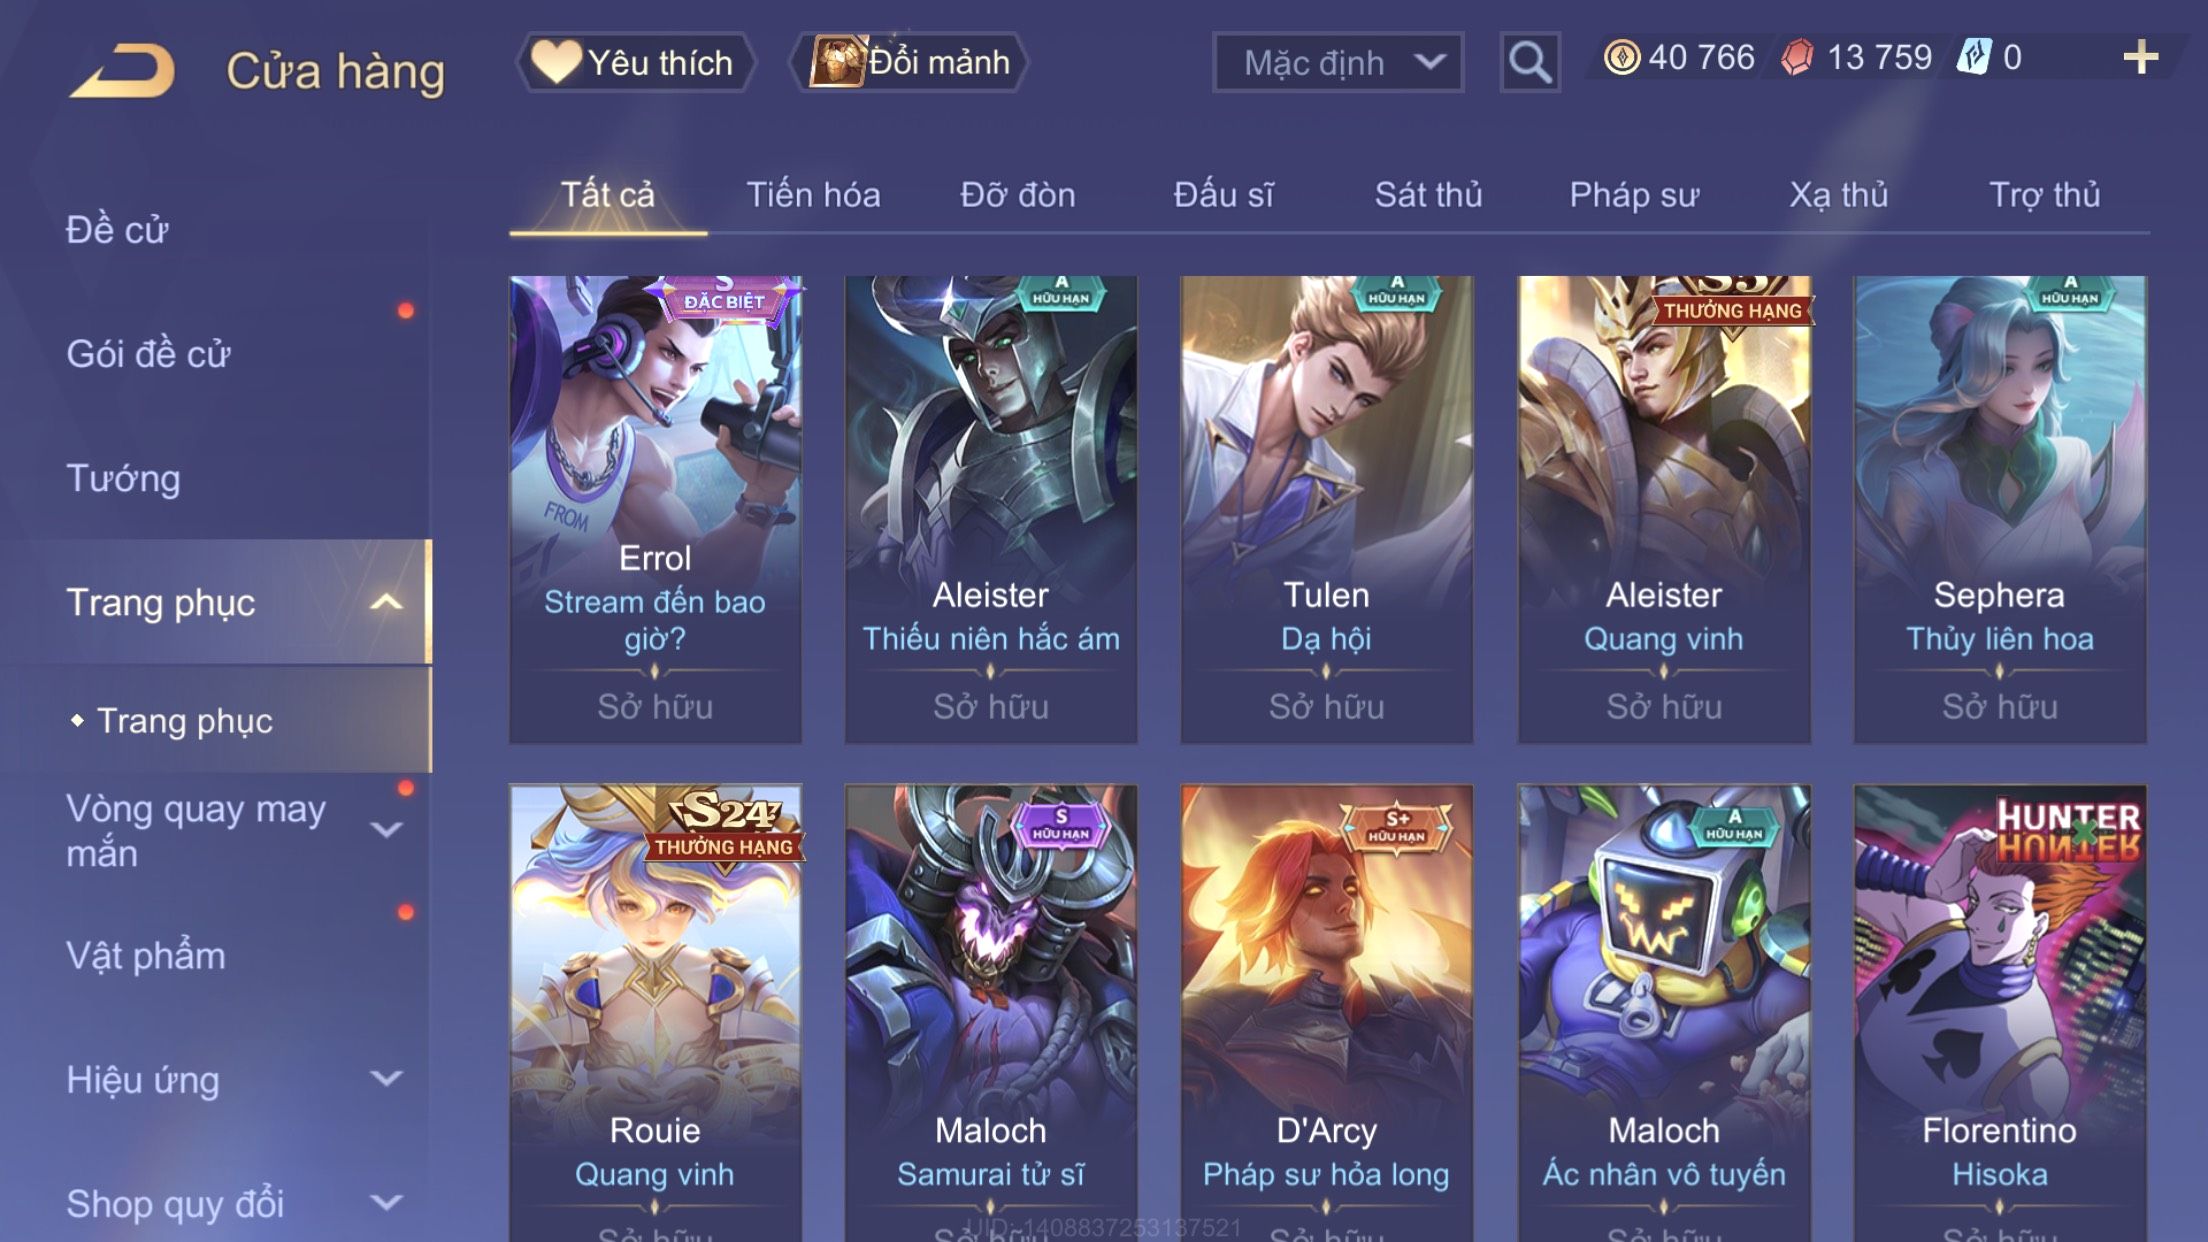Select the Sát thủ tab

[x=1428, y=195]
